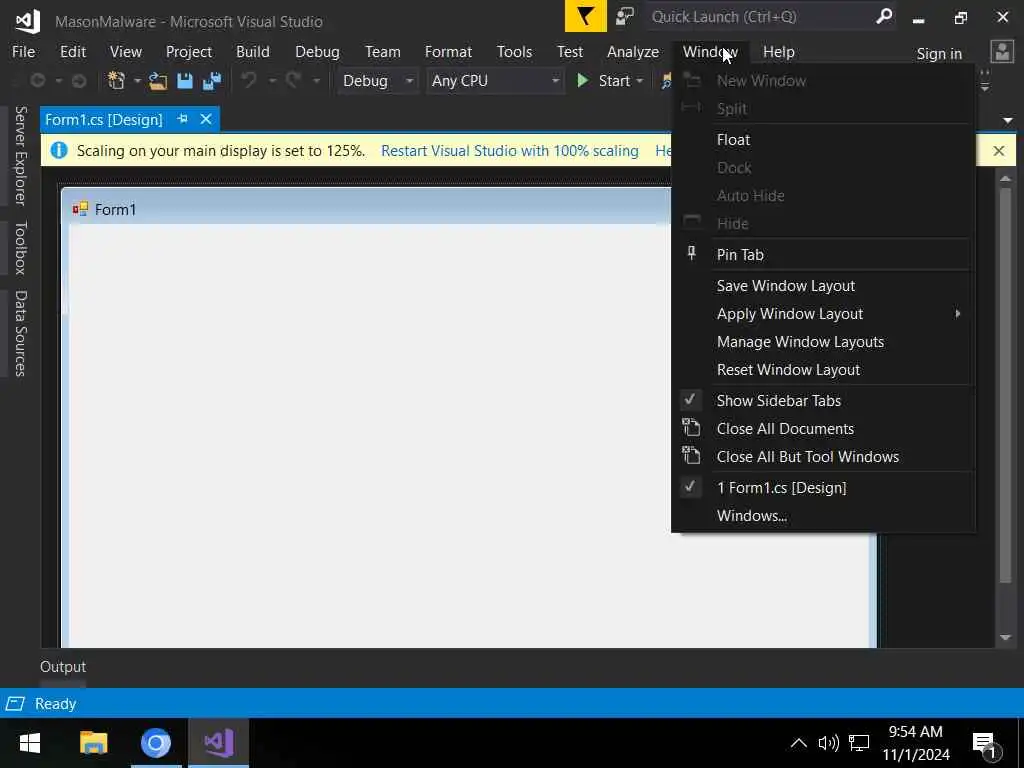Click the Navigate Forward toolbar icon
The width and height of the screenshot is (1024, 768).
coord(78,80)
